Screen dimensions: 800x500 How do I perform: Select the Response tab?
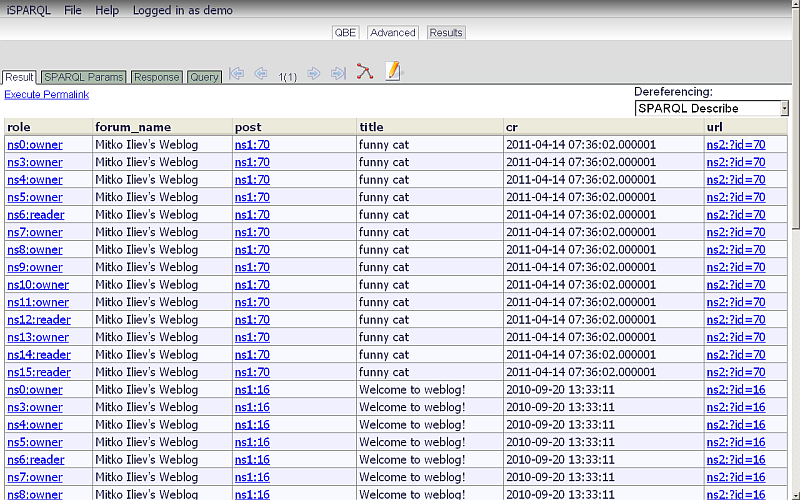(x=157, y=77)
